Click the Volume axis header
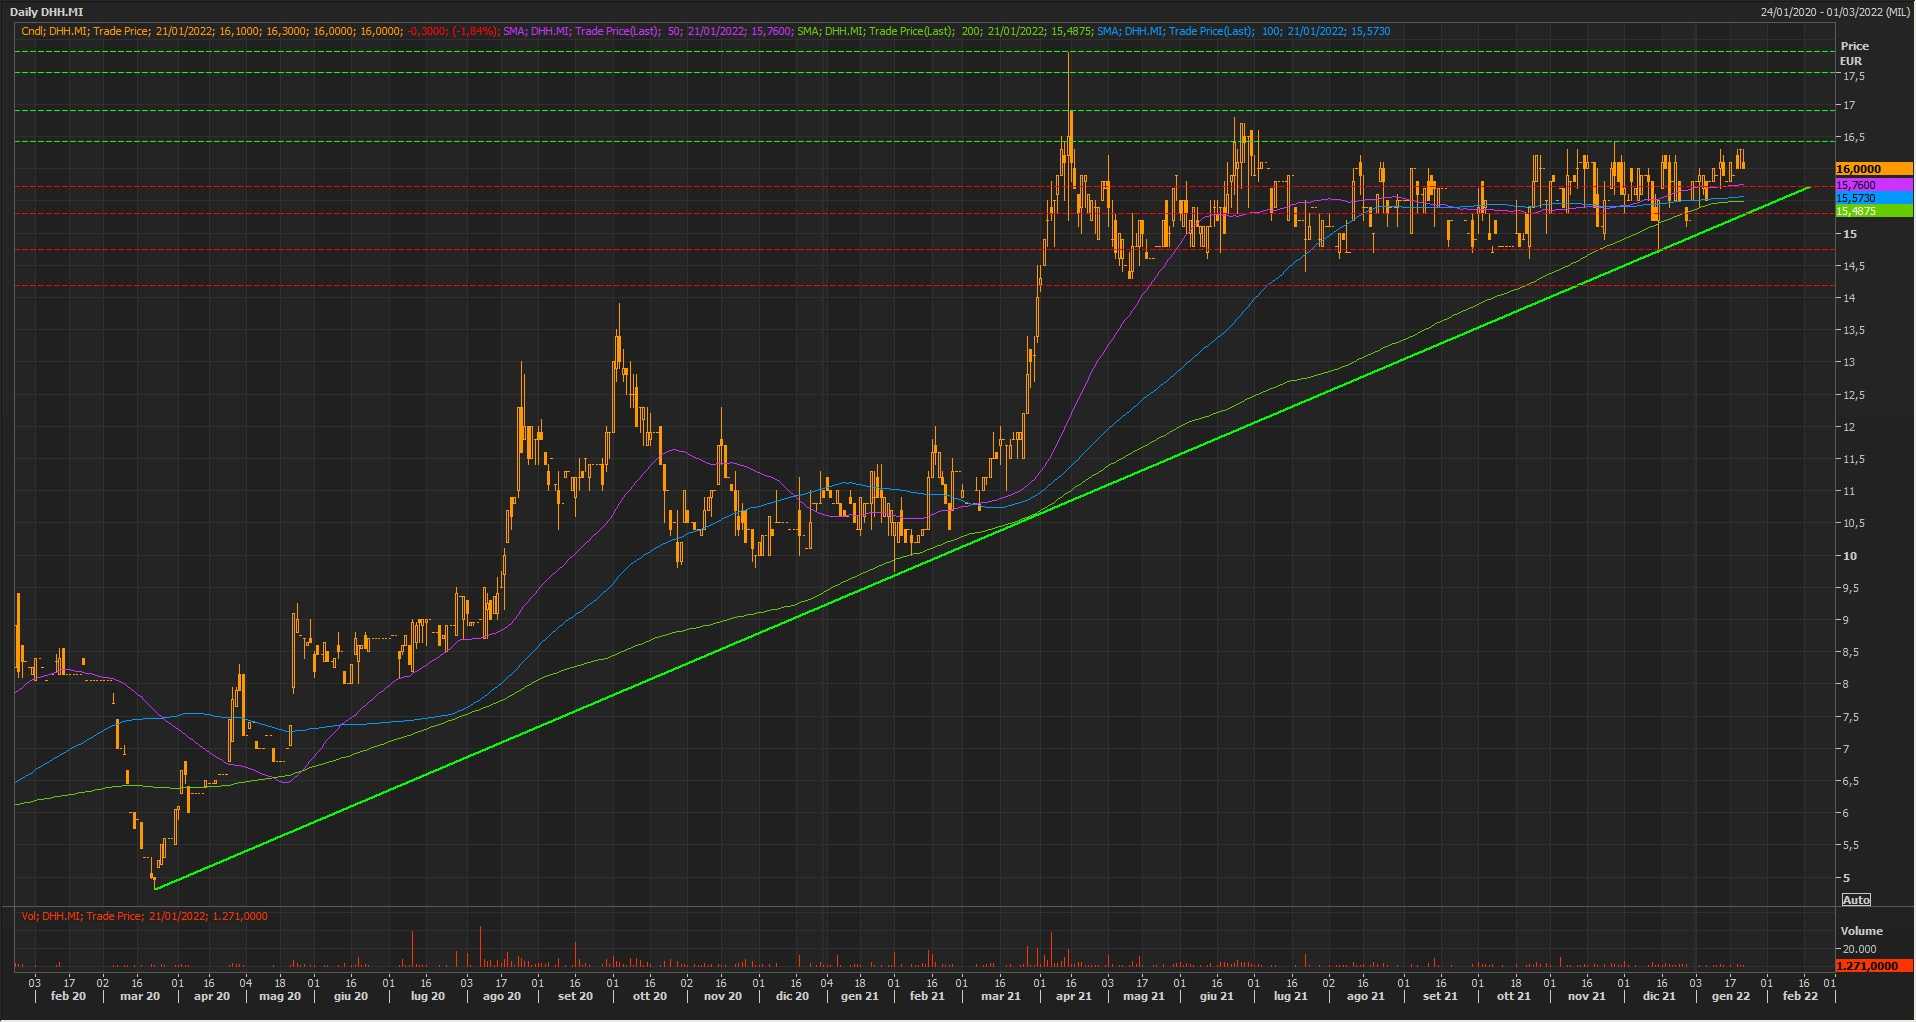 point(1861,931)
